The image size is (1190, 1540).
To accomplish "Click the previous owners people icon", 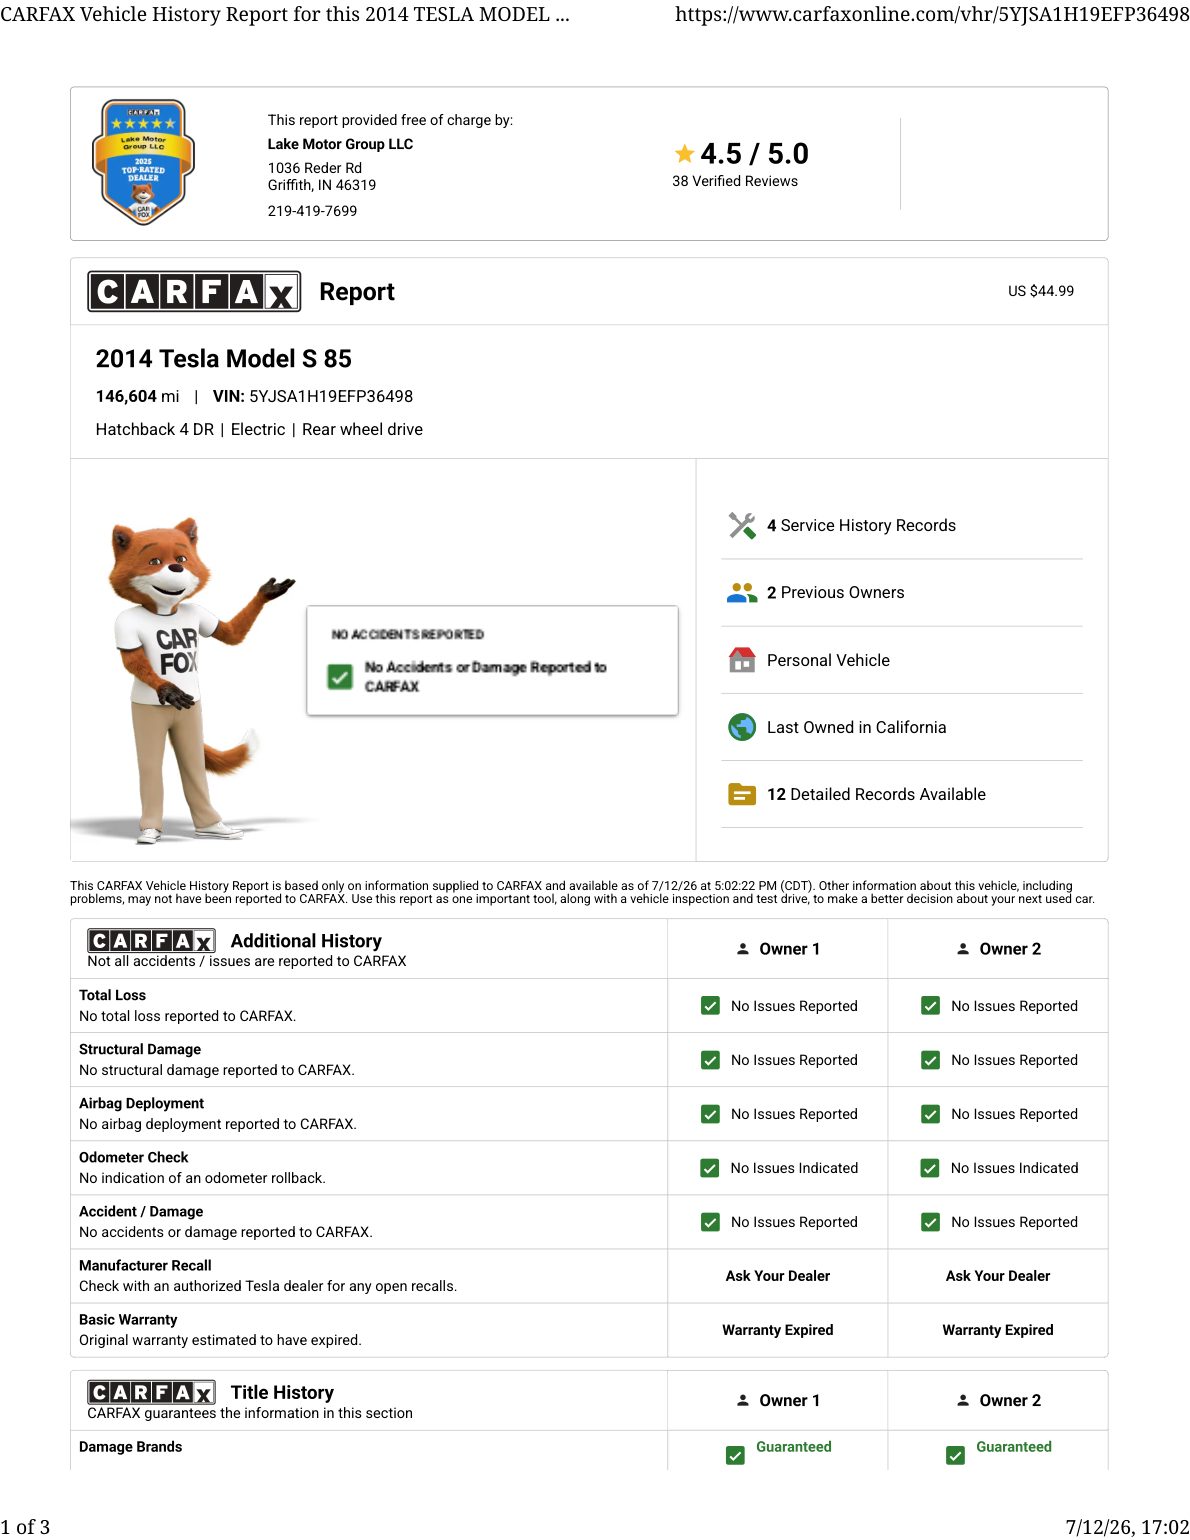I will [742, 592].
